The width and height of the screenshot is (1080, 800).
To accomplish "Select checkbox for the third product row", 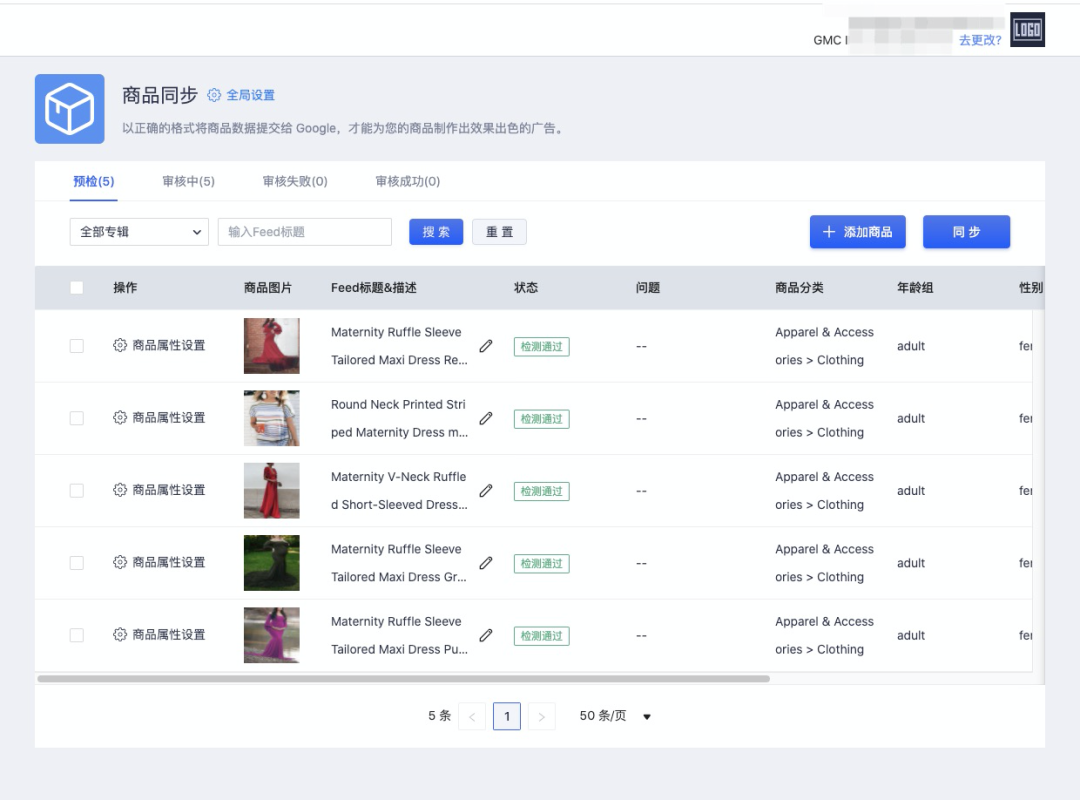I will point(77,491).
